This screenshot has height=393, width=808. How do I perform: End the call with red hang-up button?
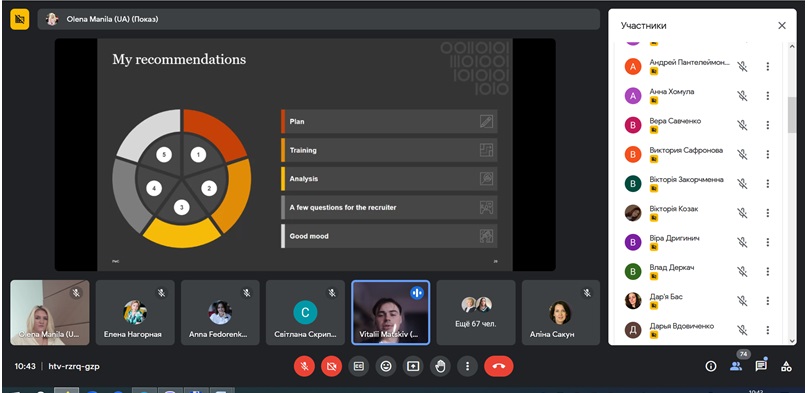[x=499, y=366]
